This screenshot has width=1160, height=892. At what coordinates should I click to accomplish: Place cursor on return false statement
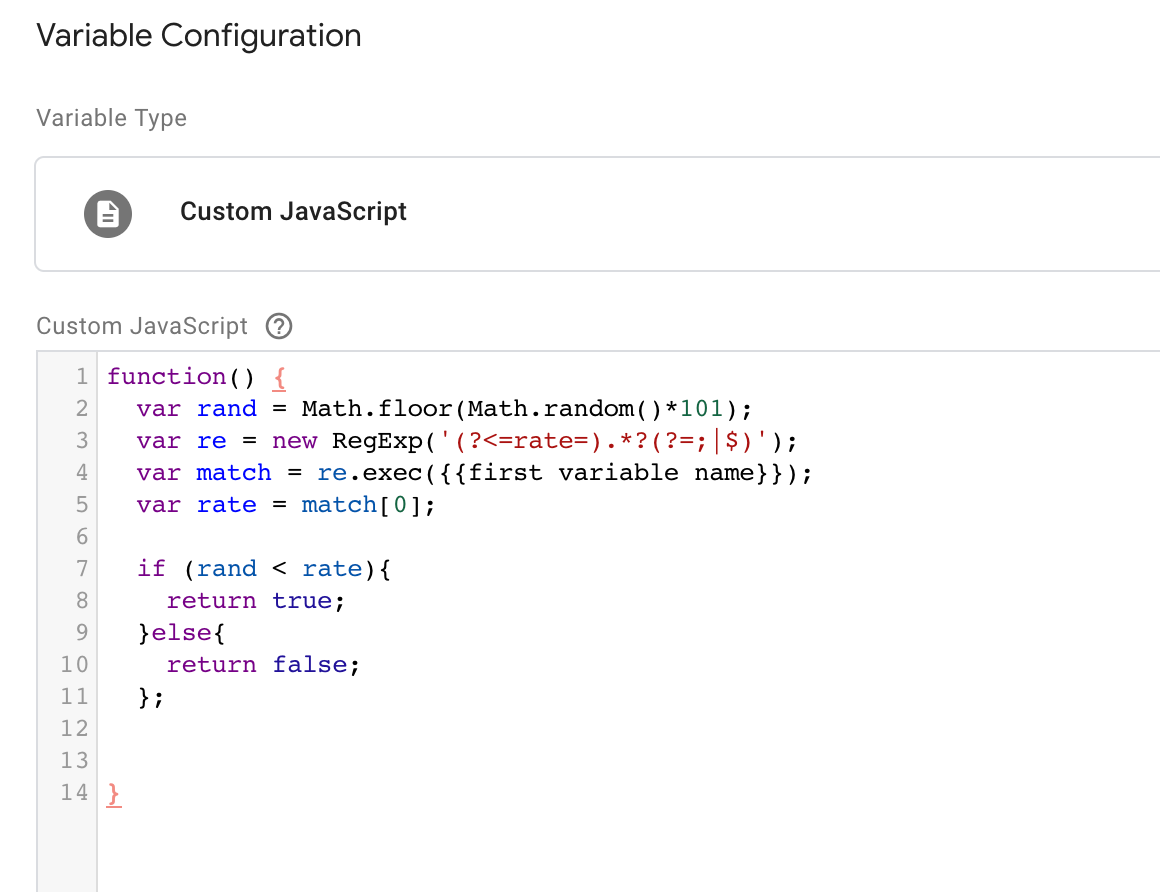[262, 665]
